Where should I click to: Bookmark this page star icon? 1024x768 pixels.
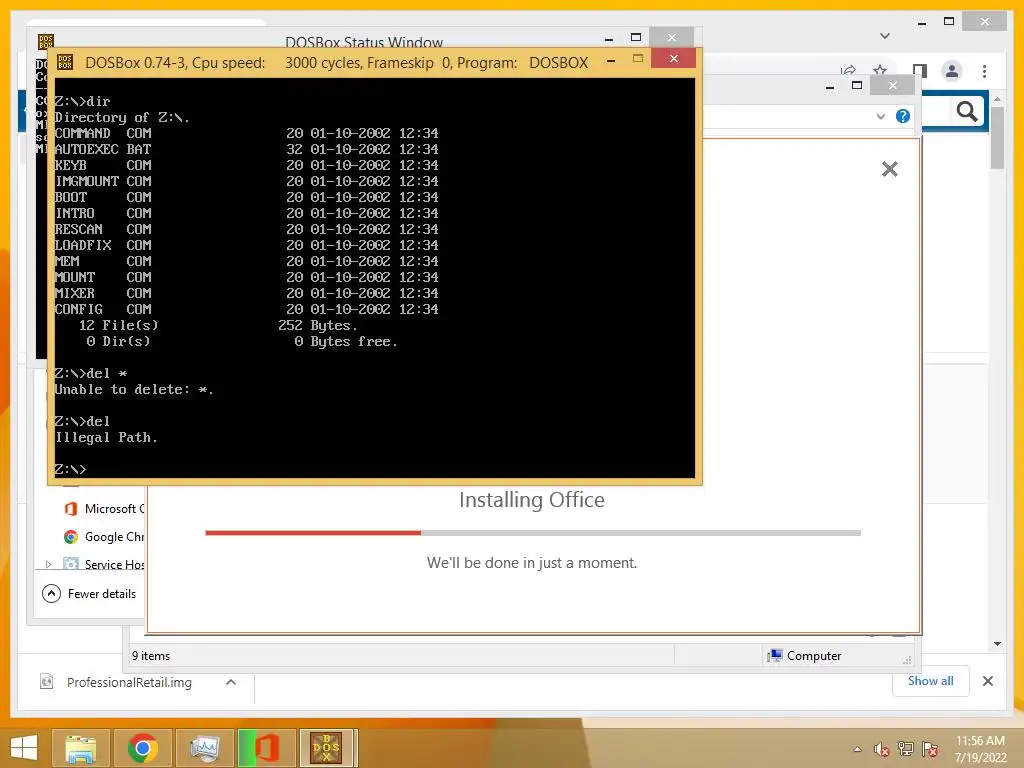[x=880, y=69]
